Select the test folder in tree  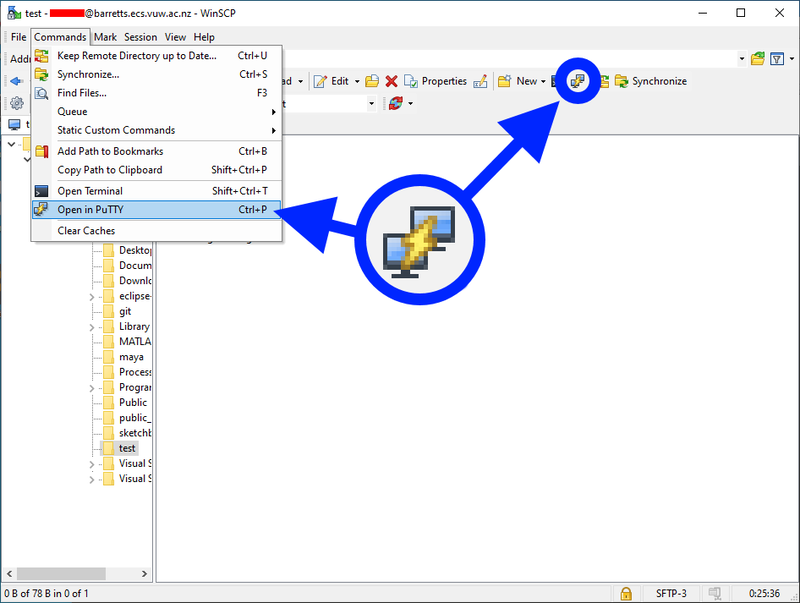pos(120,448)
